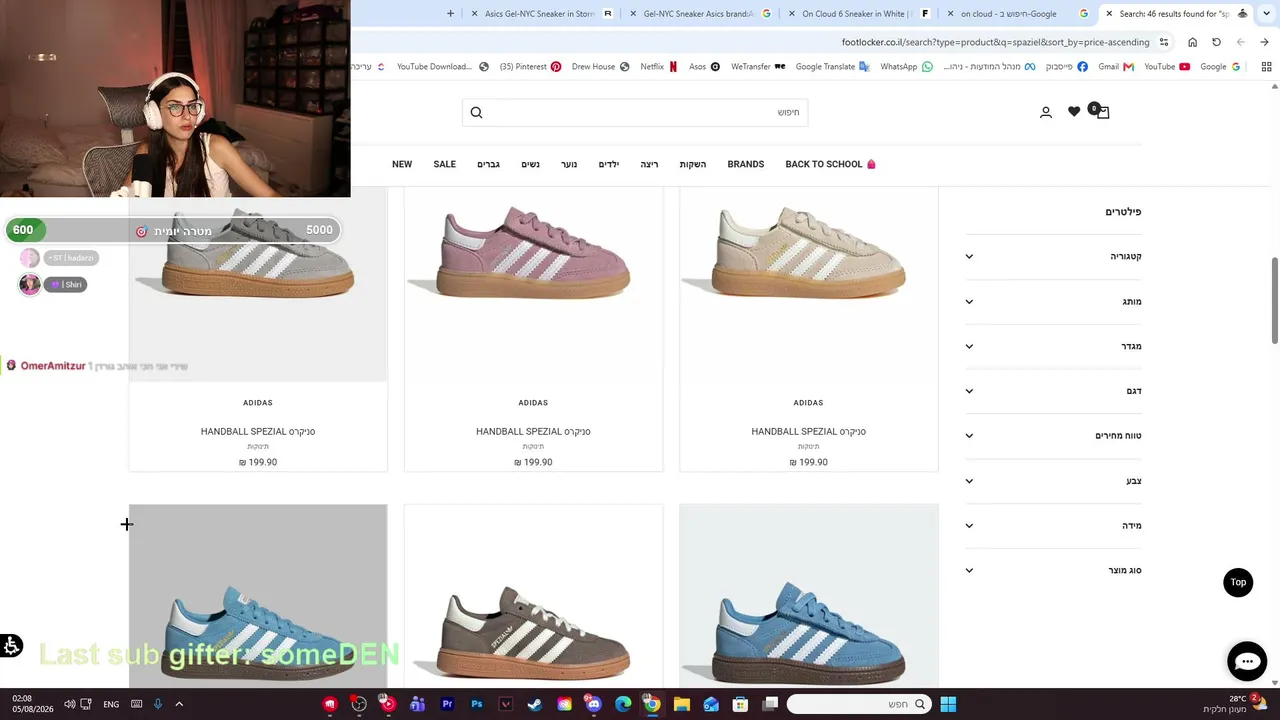Image resolution: width=1280 pixels, height=720 pixels.
Task: Open the volume control in system tray
Action: tap(69, 704)
